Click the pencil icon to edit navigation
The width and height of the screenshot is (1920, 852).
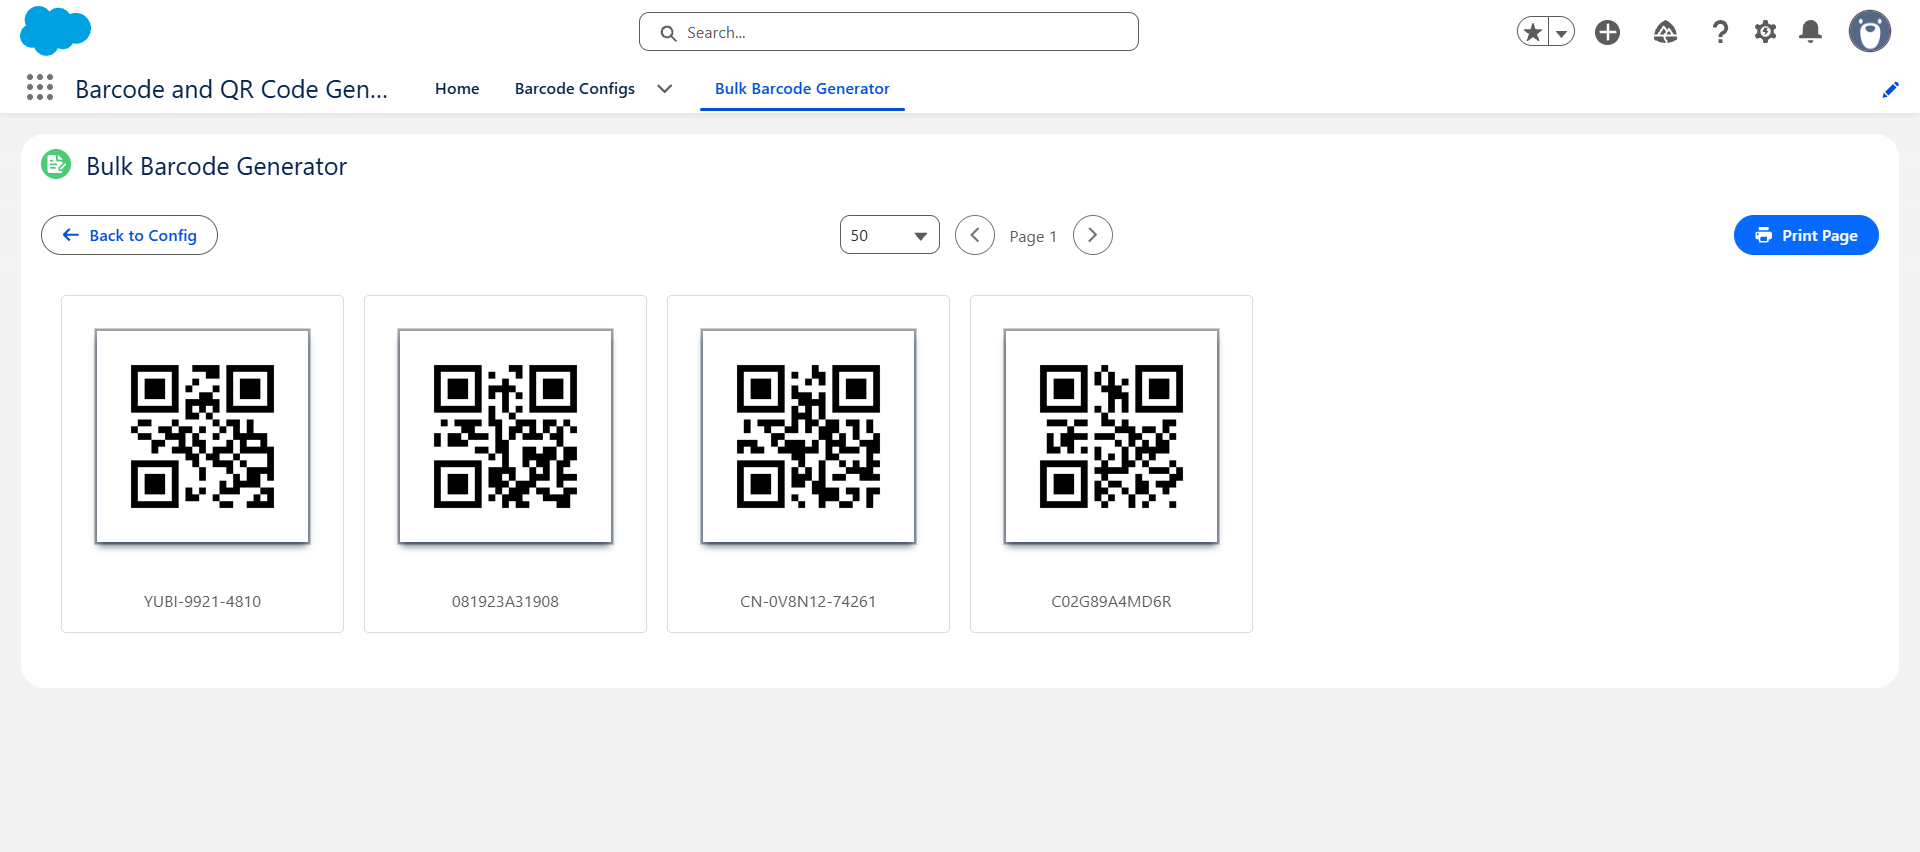point(1890,90)
